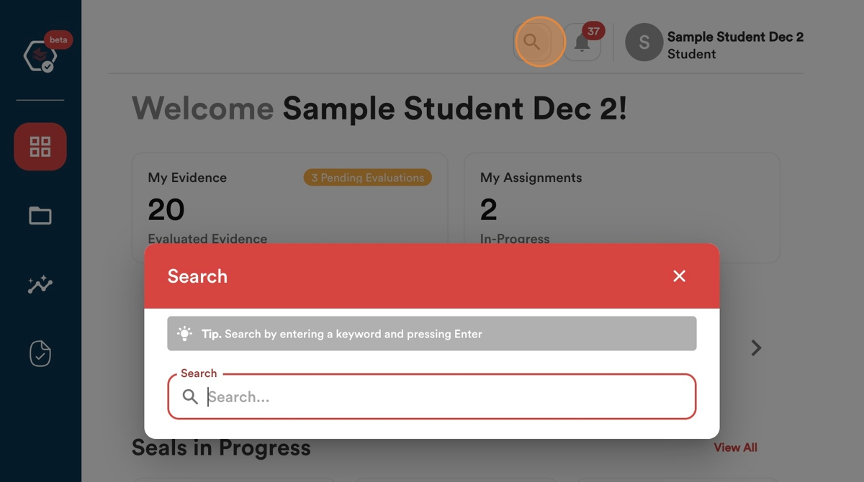Open the notifications bell with 37 badge
The width and height of the screenshot is (864, 482).
click(582, 42)
